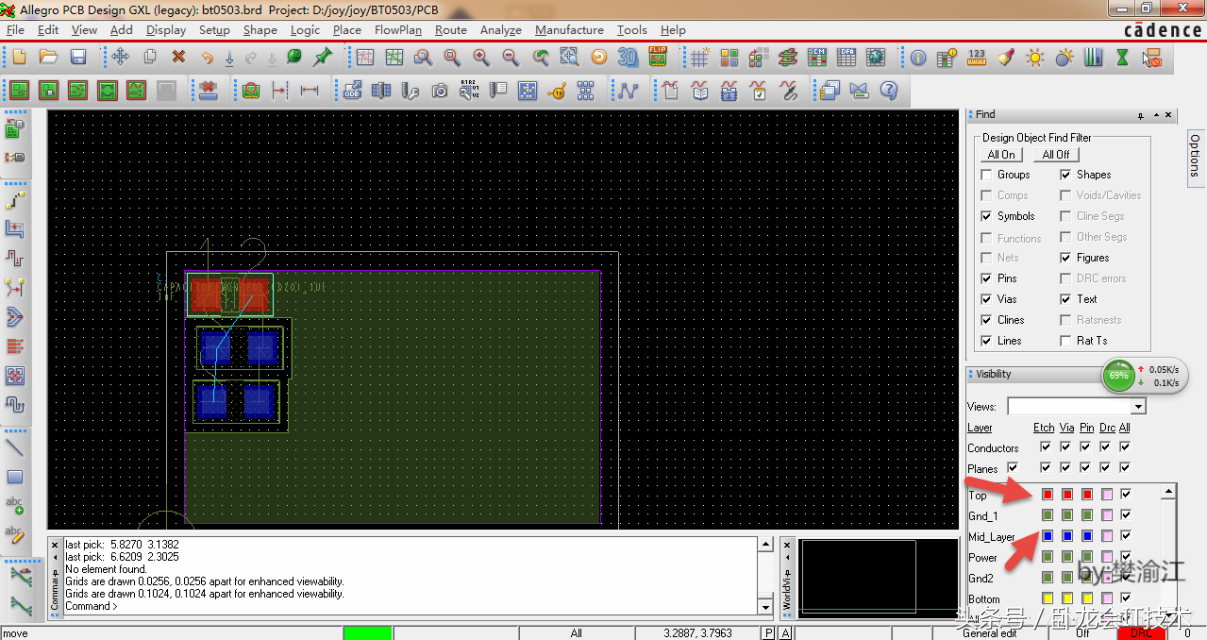Click the Gnd_1 Via green swatch

1067,515
